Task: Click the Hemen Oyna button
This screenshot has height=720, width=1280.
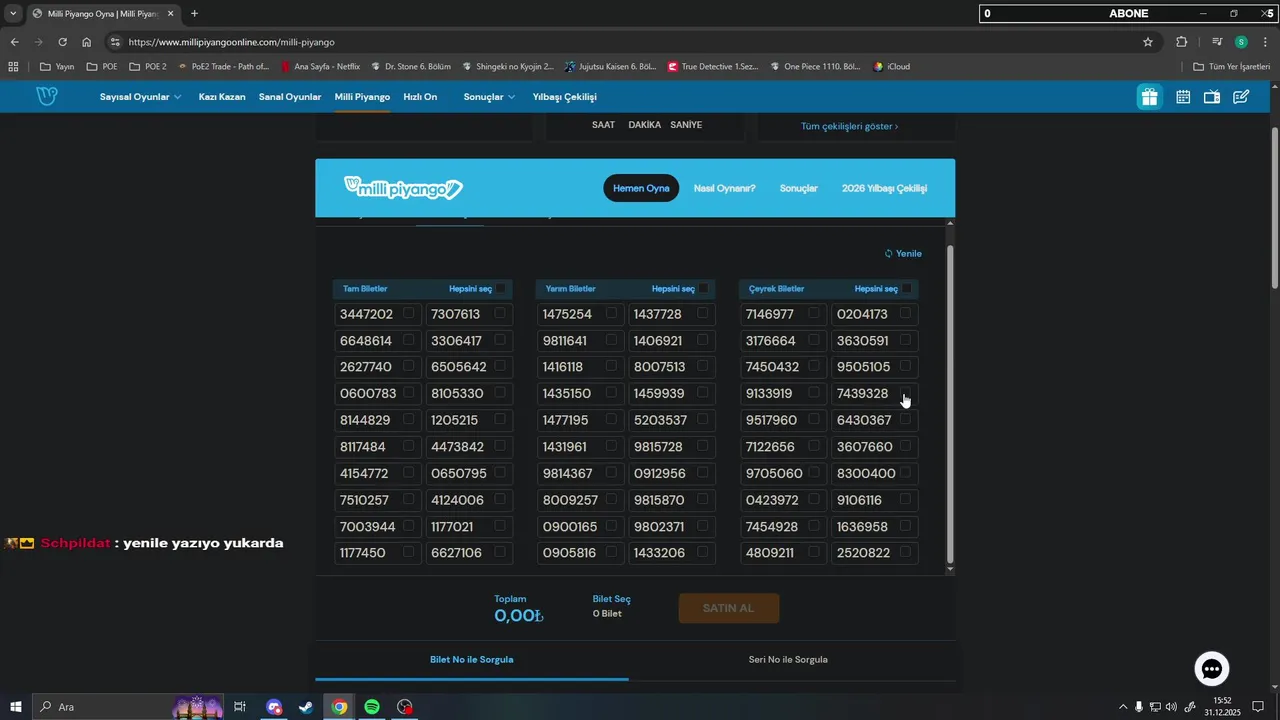Action: (x=641, y=188)
